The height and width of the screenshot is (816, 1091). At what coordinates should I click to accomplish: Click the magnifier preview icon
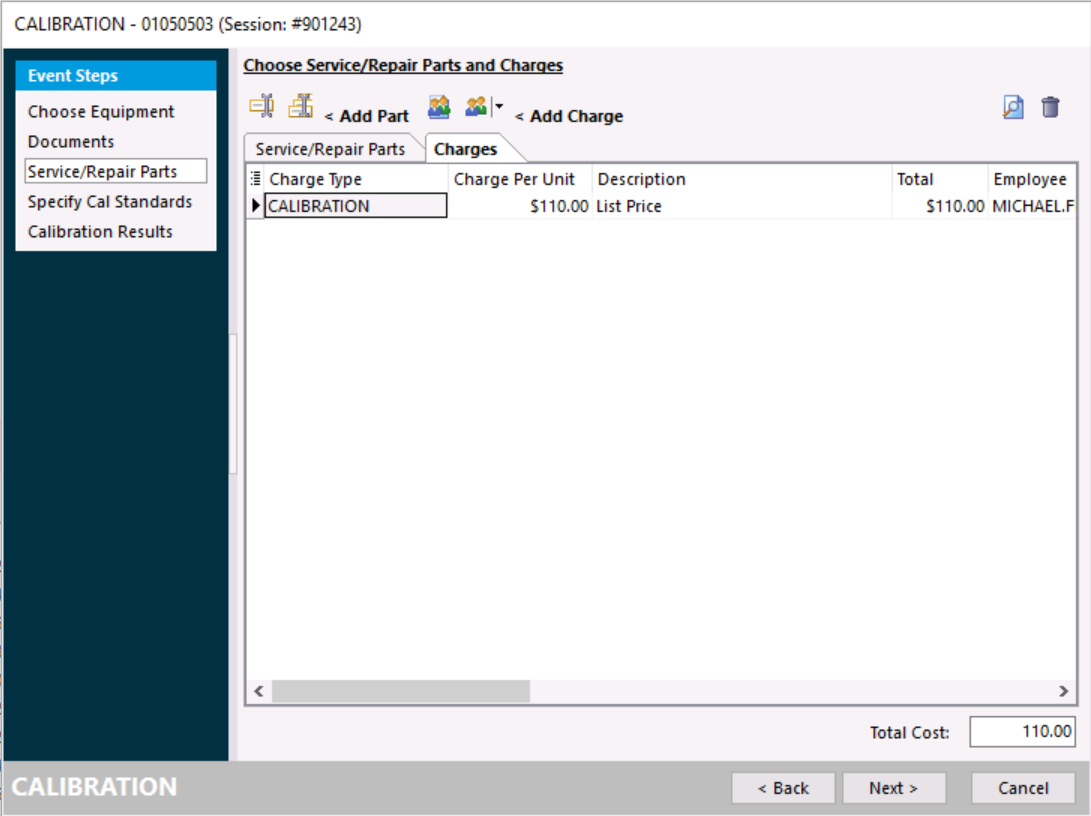pyautogui.click(x=1013, y=108)
